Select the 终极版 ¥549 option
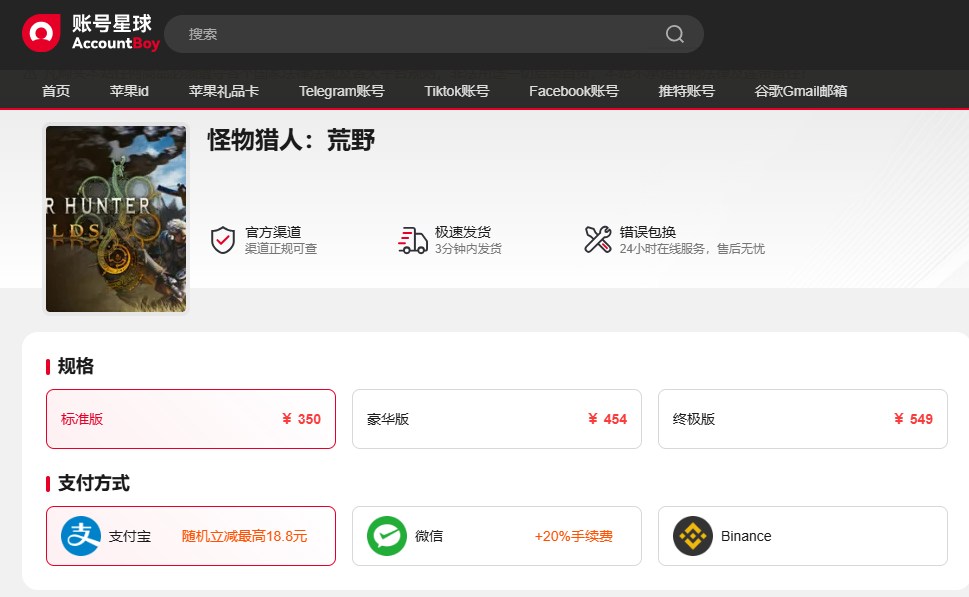This screenshot has width=969, height=597. pos(803,419)
